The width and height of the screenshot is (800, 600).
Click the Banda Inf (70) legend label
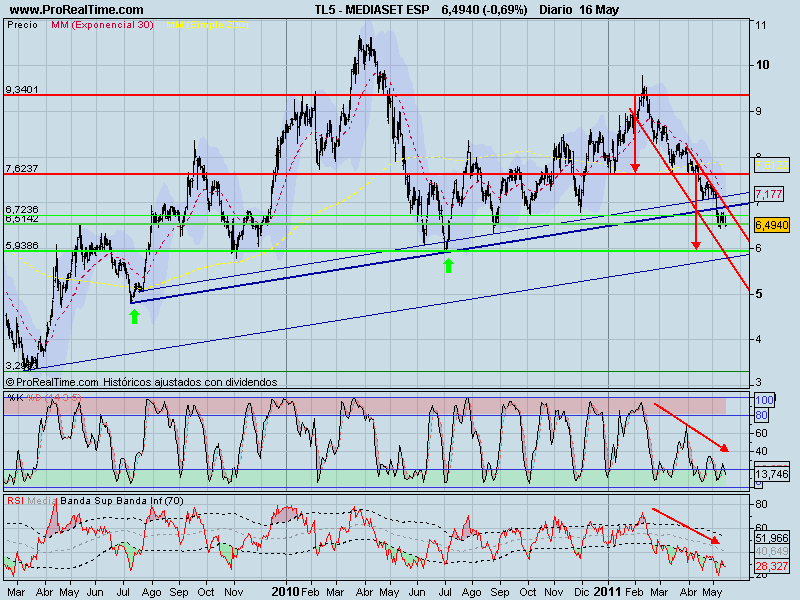149,501
